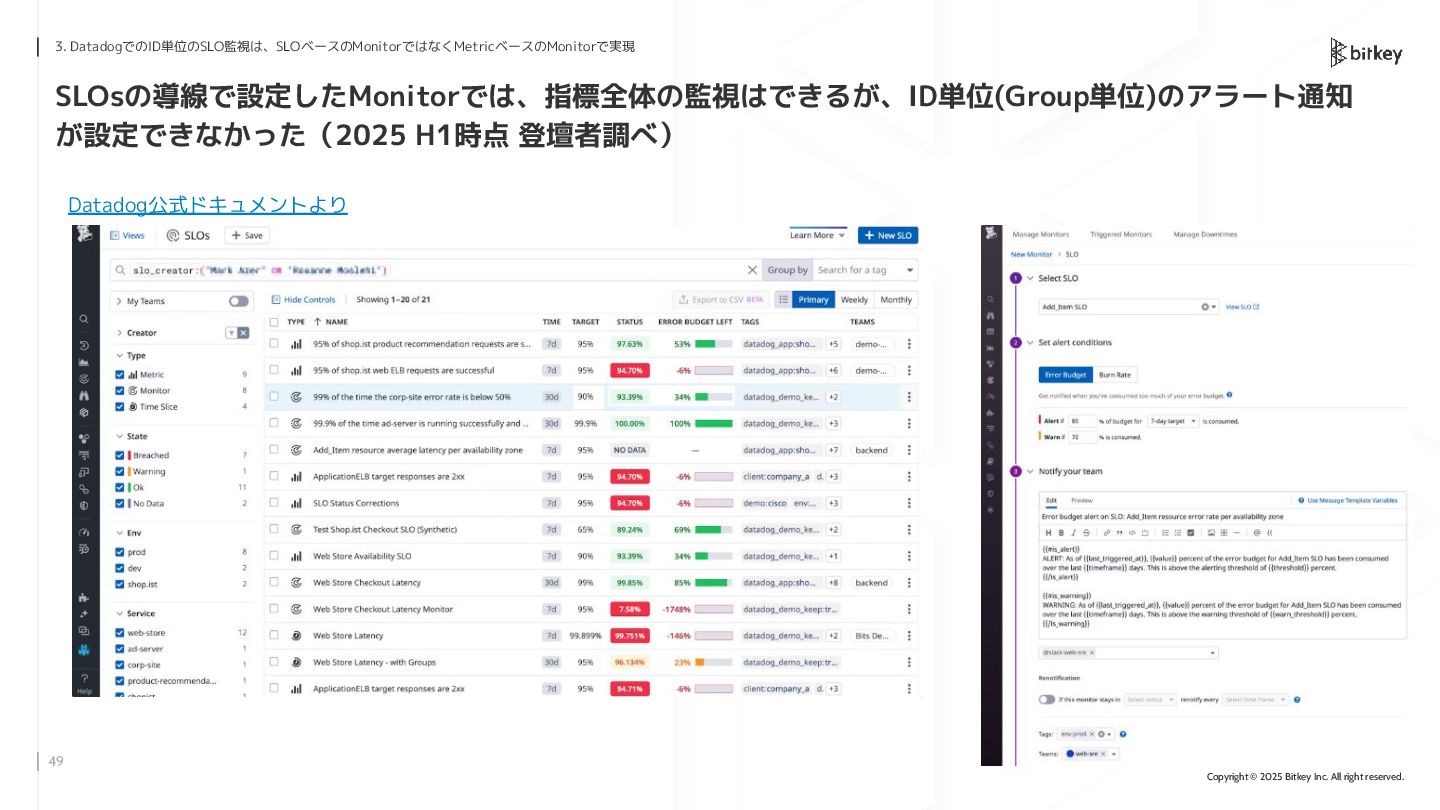This screenshot has width=1440, height=810.
Task: Open Manage Downtimes tab
Action: 1205,235
